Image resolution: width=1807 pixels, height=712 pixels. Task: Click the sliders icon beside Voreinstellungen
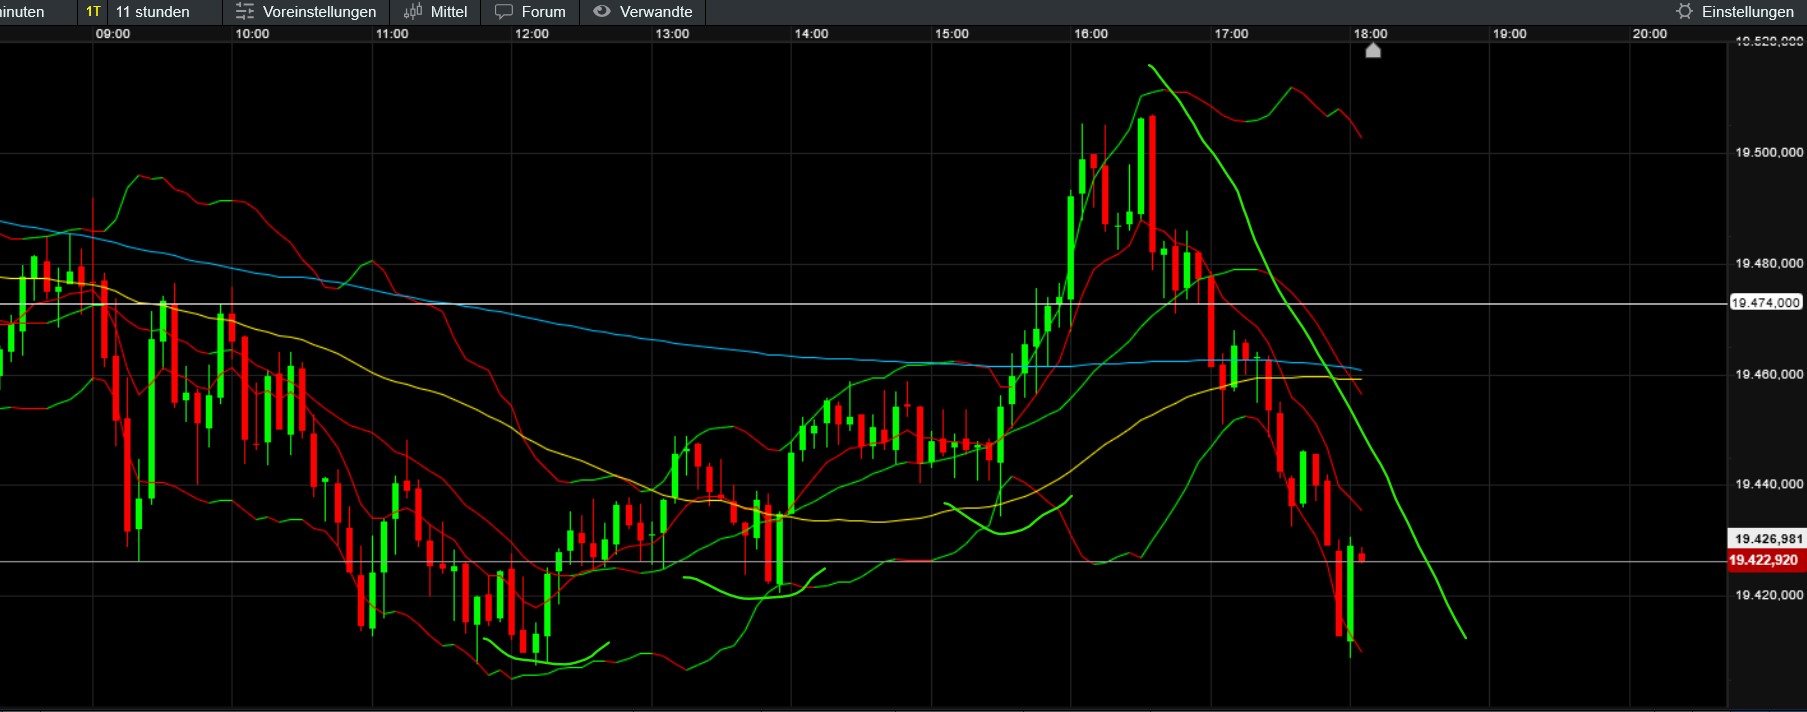[245, 12]
